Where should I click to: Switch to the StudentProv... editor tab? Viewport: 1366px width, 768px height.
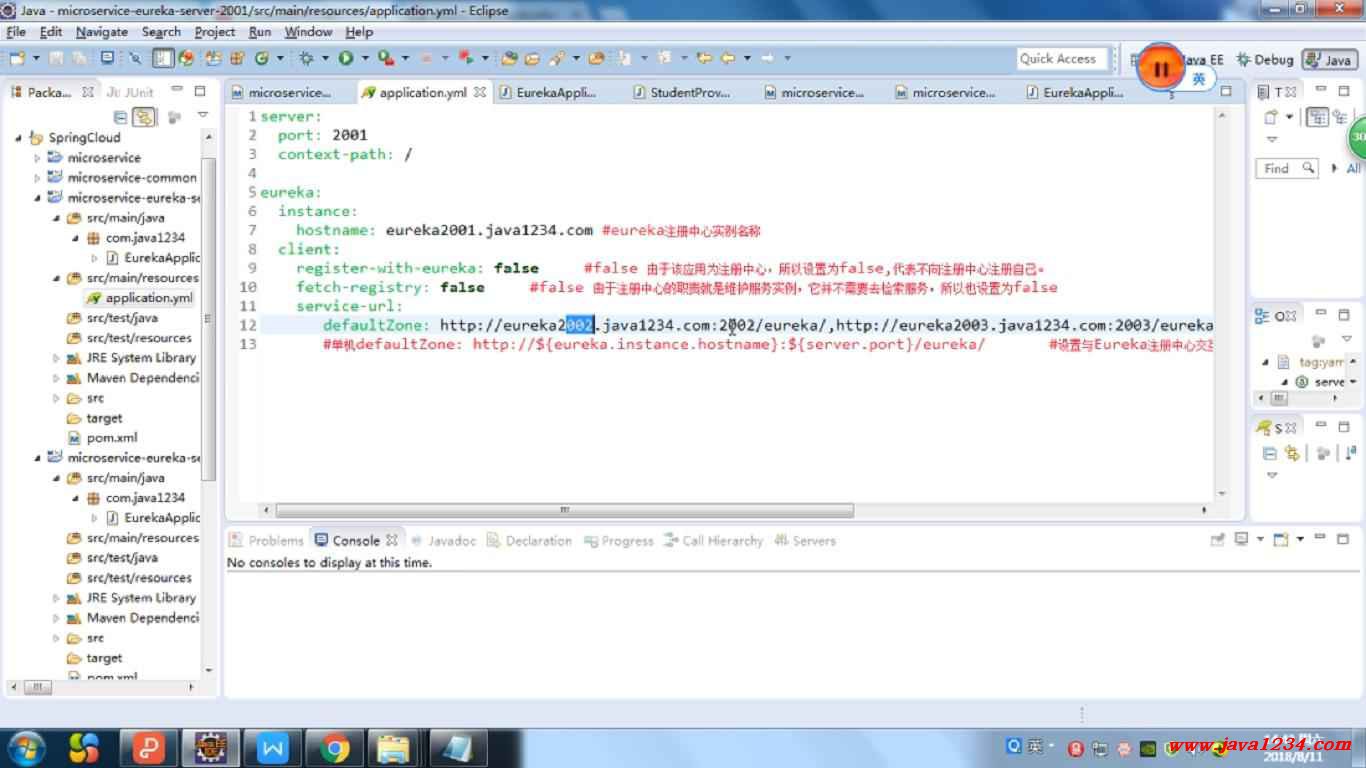pyautogui.click(x=690, y=92)
